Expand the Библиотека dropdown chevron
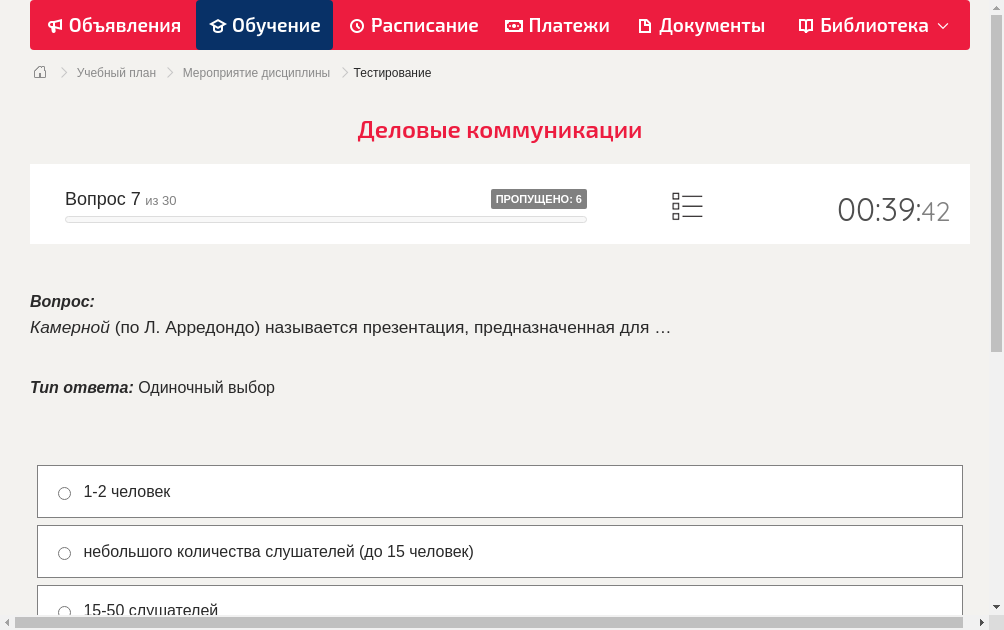 944,27
